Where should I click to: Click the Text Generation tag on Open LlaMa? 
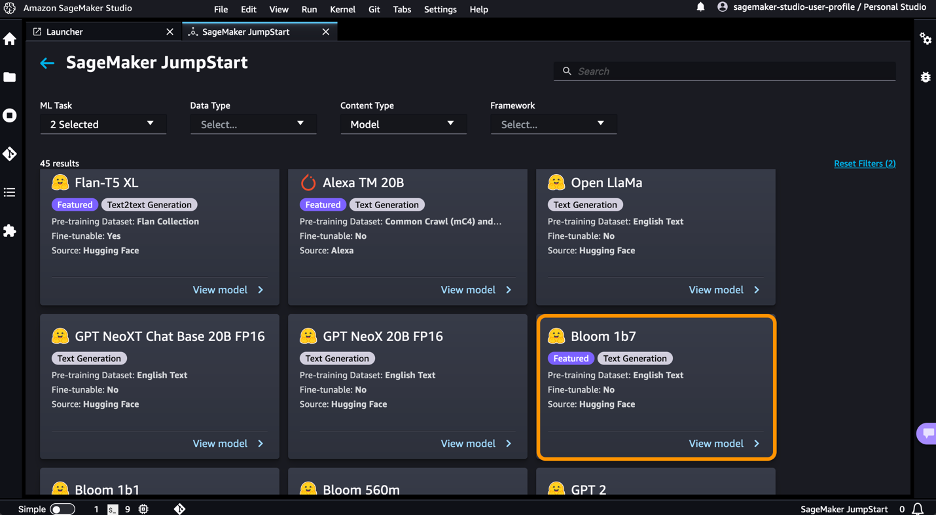(585, 205)
